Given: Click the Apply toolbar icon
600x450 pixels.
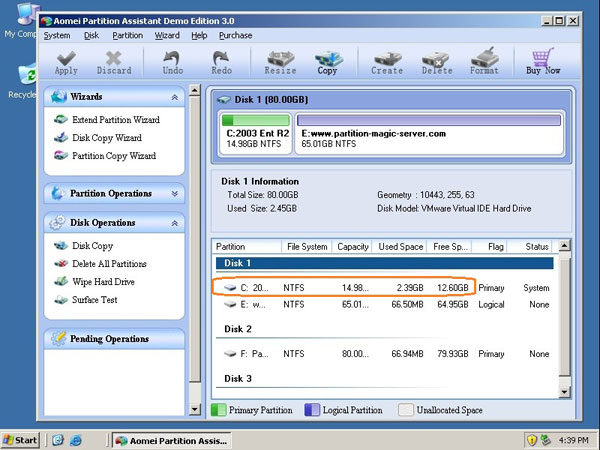Looking at the screenshot, I should 66,62.
